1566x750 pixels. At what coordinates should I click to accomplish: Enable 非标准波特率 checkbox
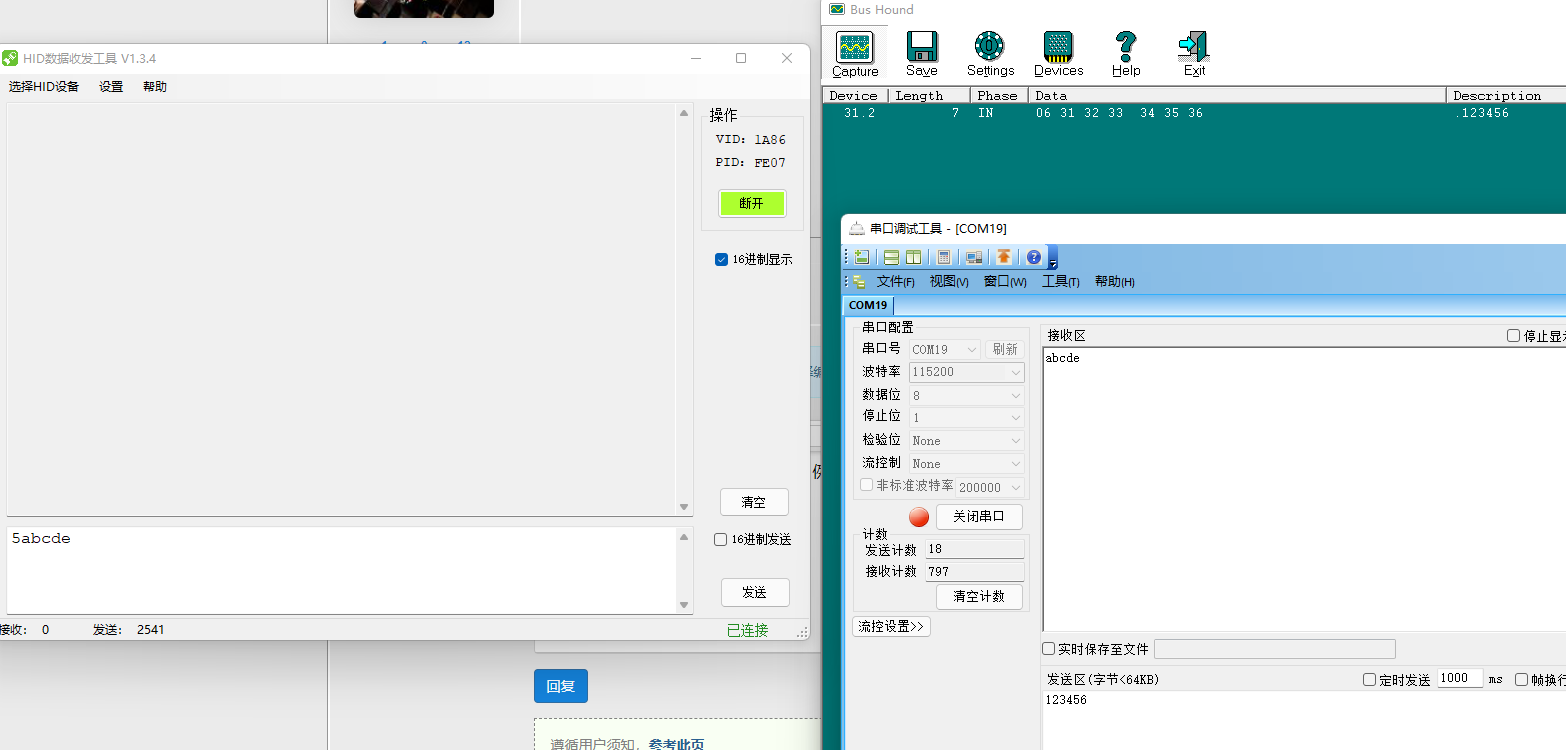[866, 485]
